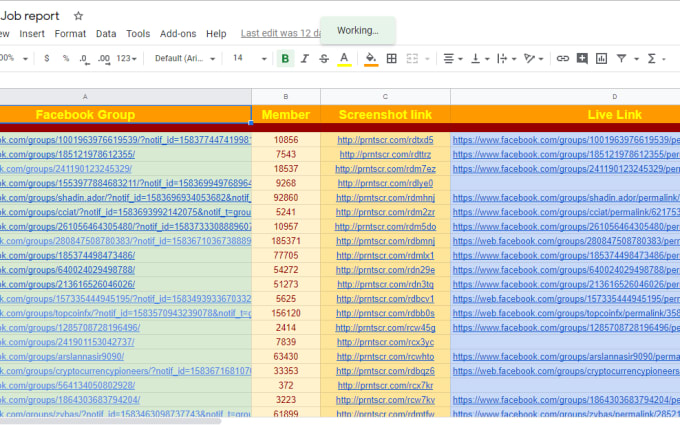The height and width of the screenshot is (425, 680).
Task: Select column B header
Action: pyautogui.click(x=286, y=97)
